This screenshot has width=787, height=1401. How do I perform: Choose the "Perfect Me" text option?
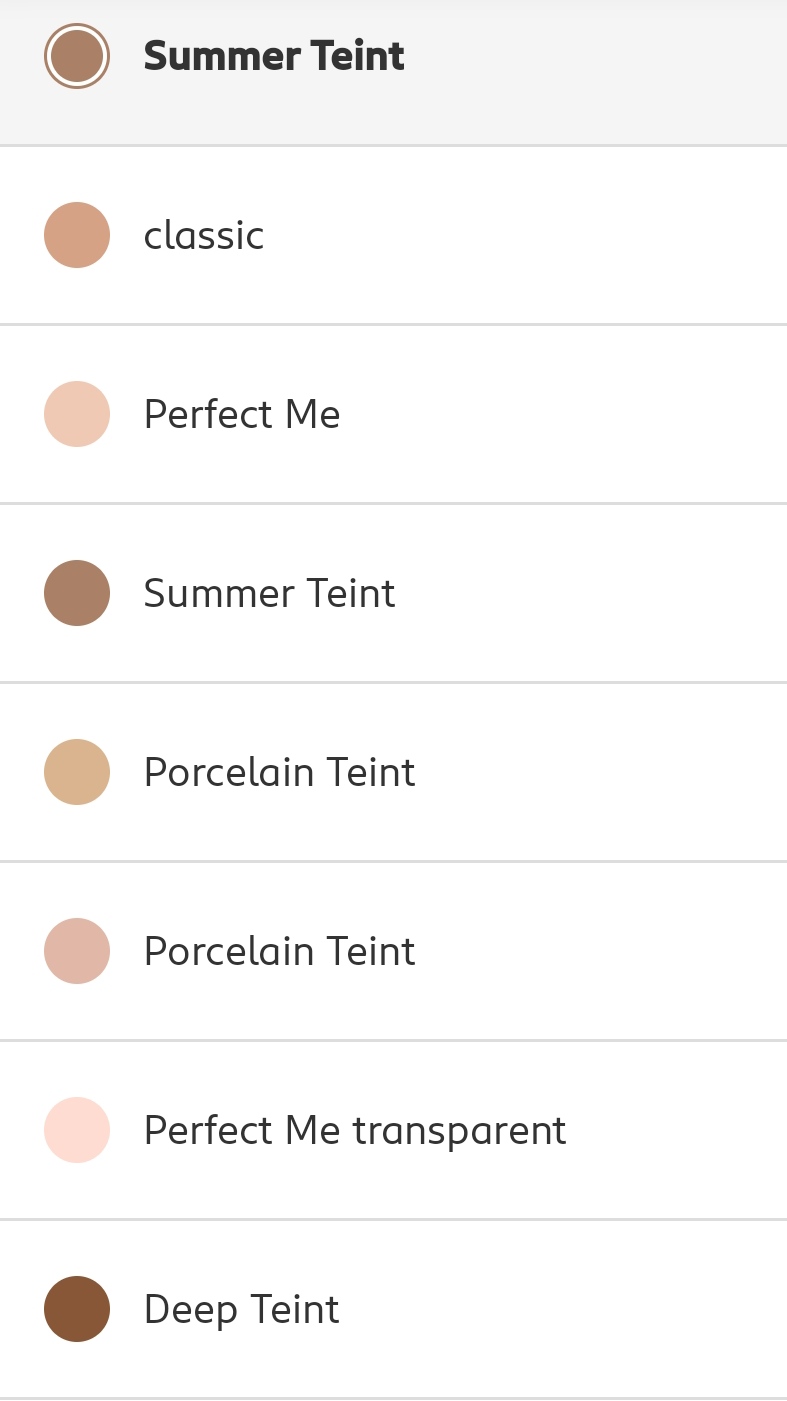click(x=242, y=414)
